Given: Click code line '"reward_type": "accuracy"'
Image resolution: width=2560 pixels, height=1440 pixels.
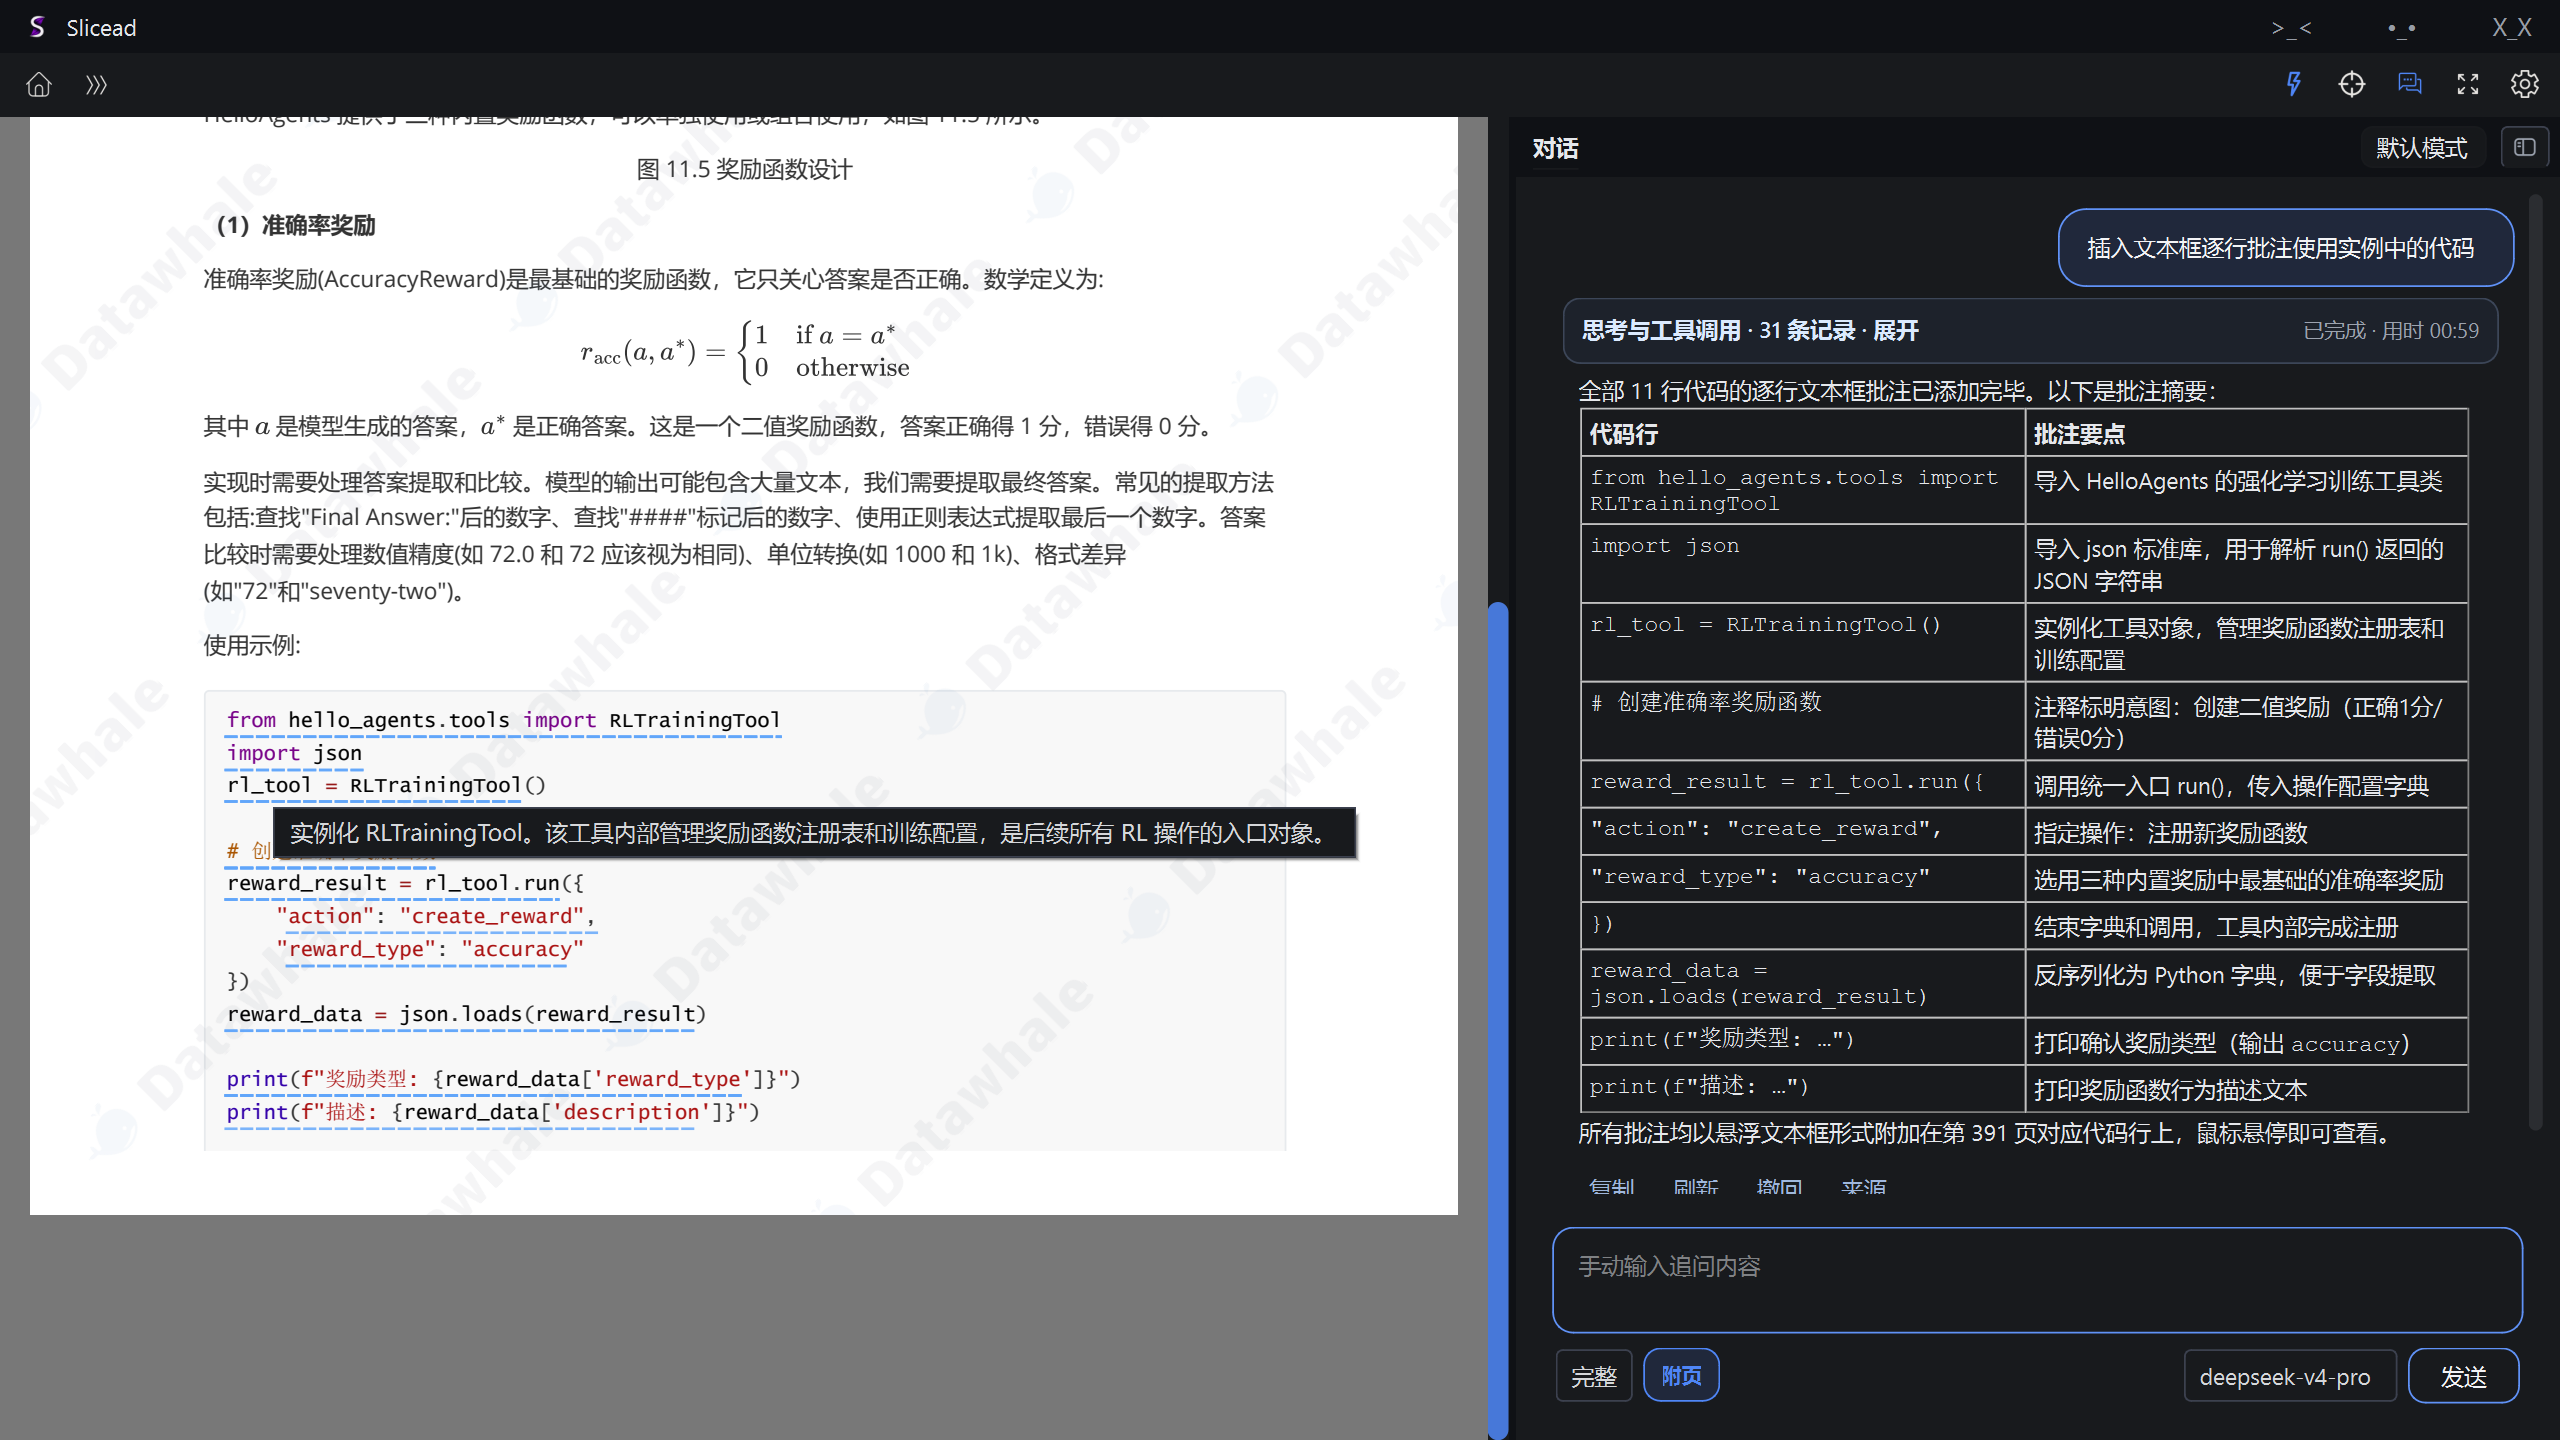Looking at the screenshot, I should [x=430, y=949].
